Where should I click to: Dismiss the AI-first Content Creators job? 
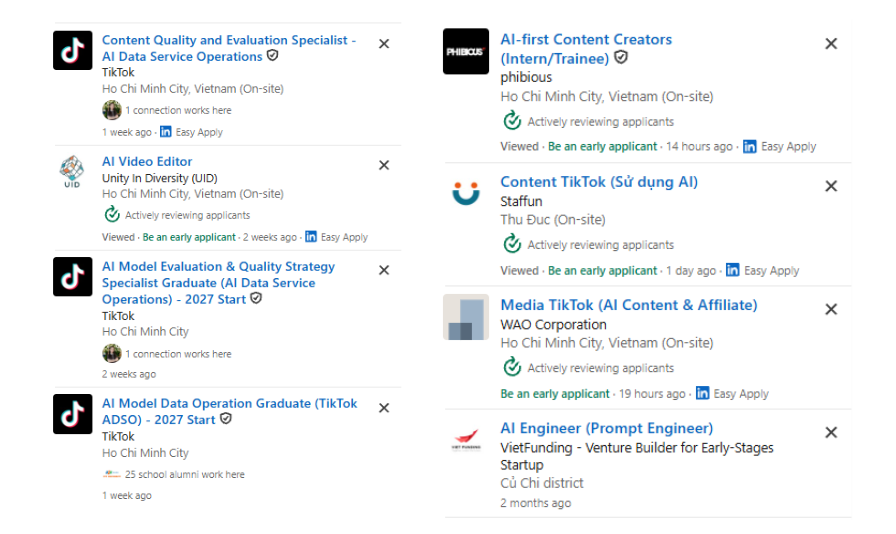(831, 43)
